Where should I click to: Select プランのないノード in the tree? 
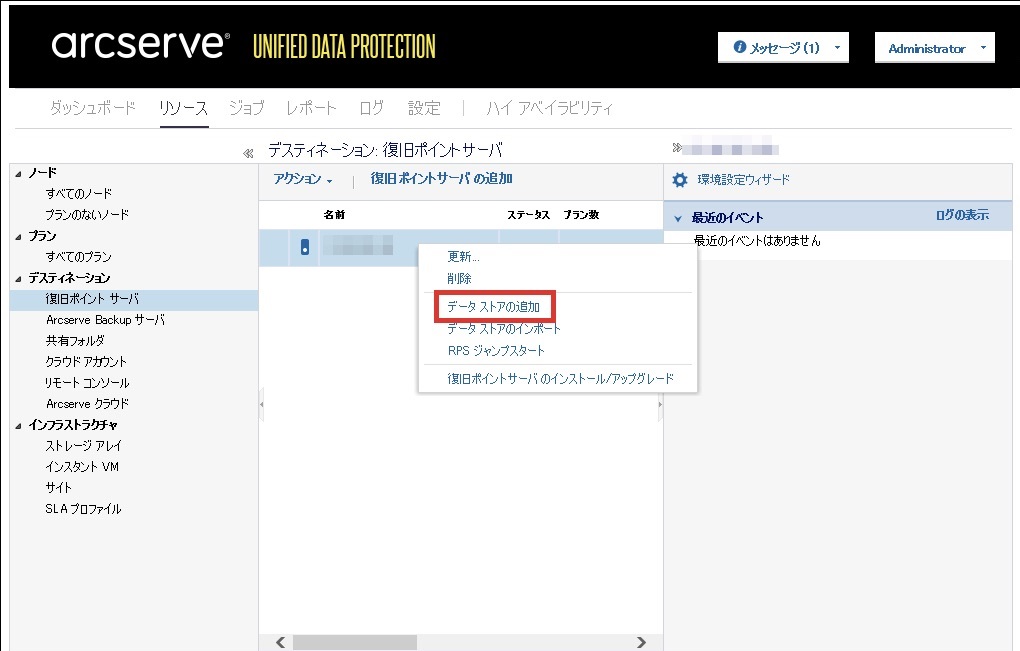87,215
